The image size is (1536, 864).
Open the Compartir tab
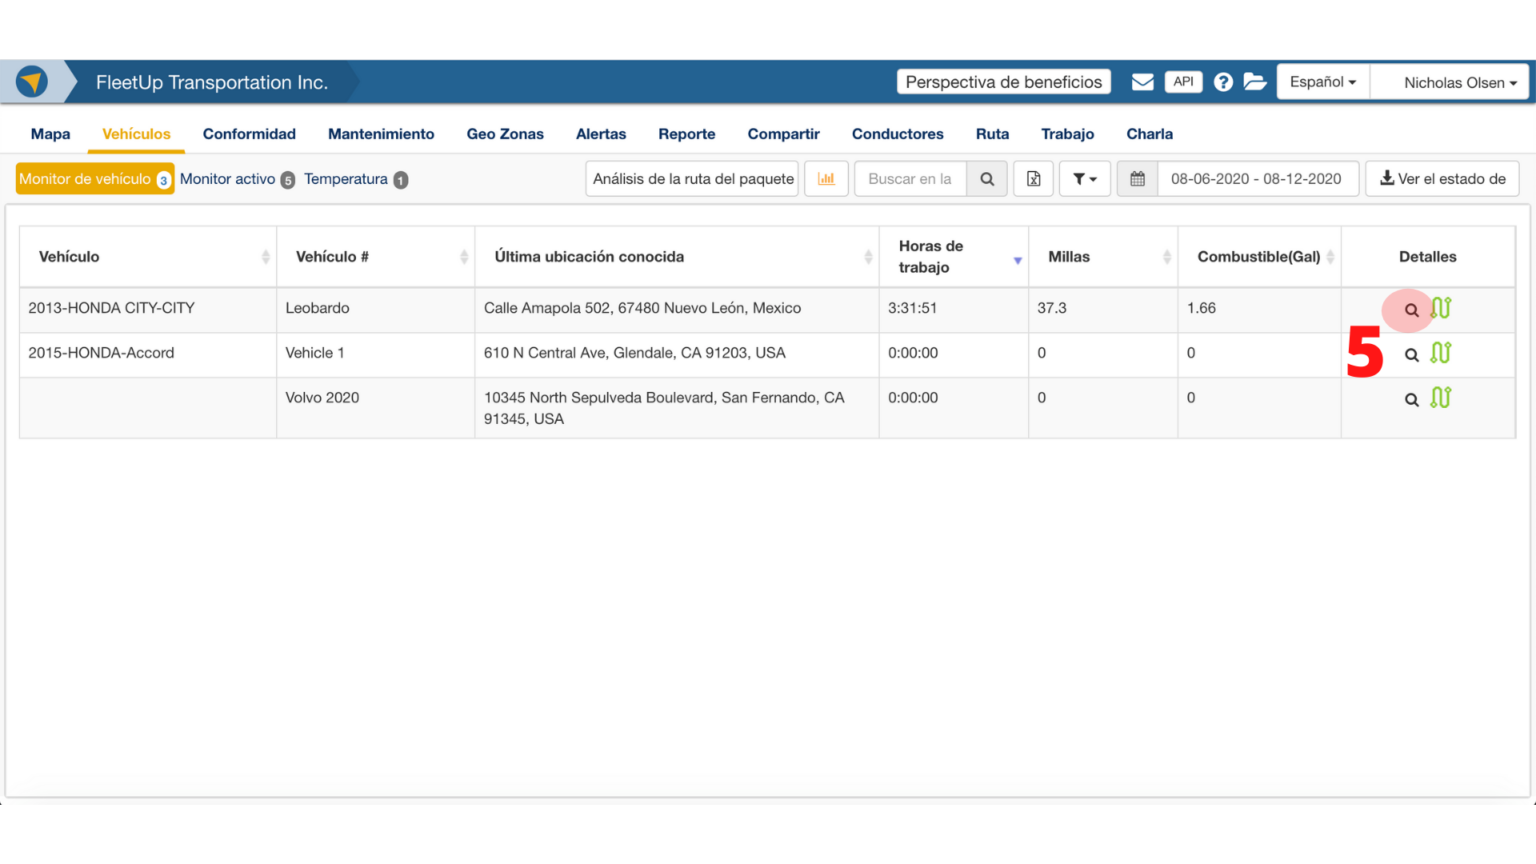point(784,134)
